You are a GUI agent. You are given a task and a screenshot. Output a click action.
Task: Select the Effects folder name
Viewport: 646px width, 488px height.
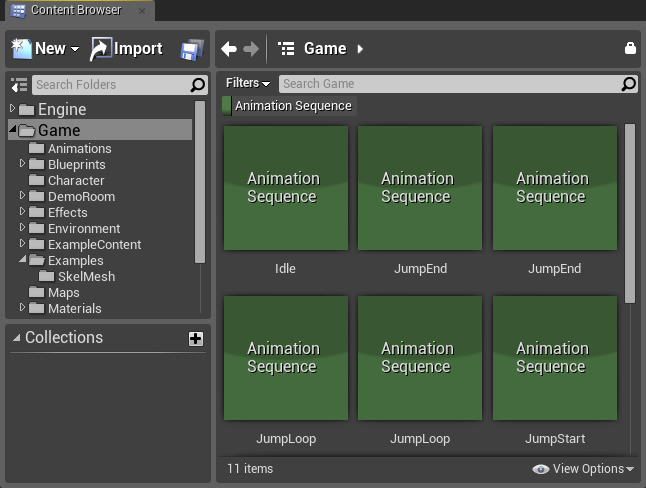point(68,213)
